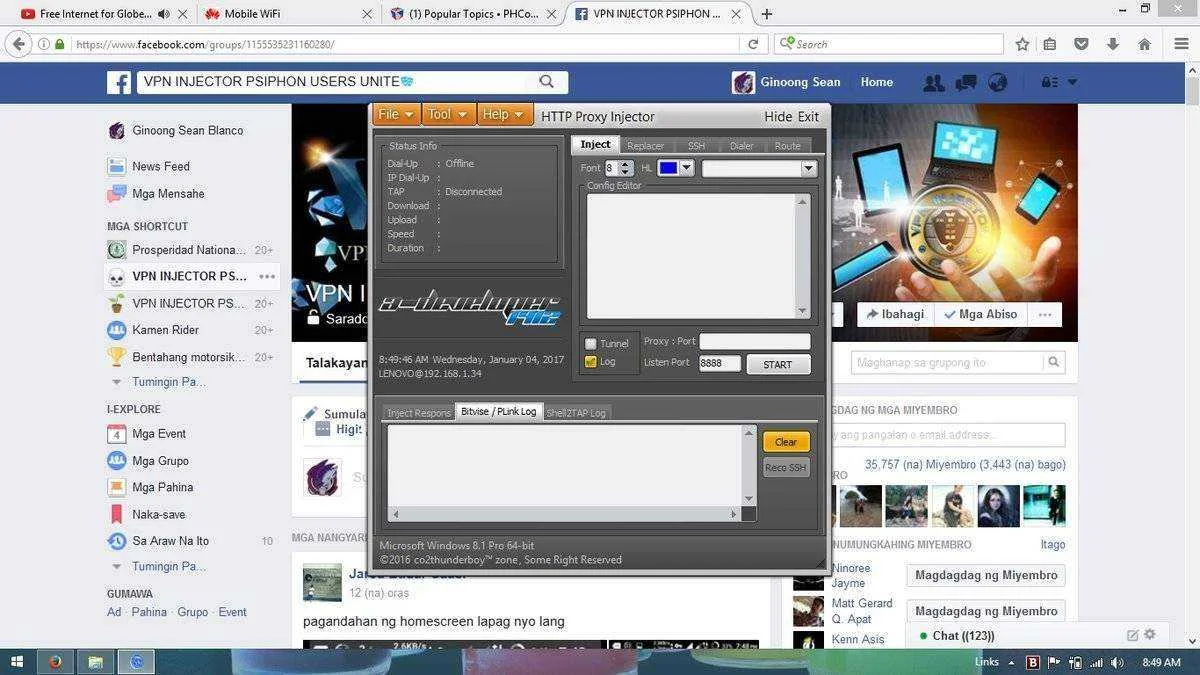Open the Firefox hamburger menu
Image resolution: width=1200 pixels, height=675 pixels.
click(1181, 44)
